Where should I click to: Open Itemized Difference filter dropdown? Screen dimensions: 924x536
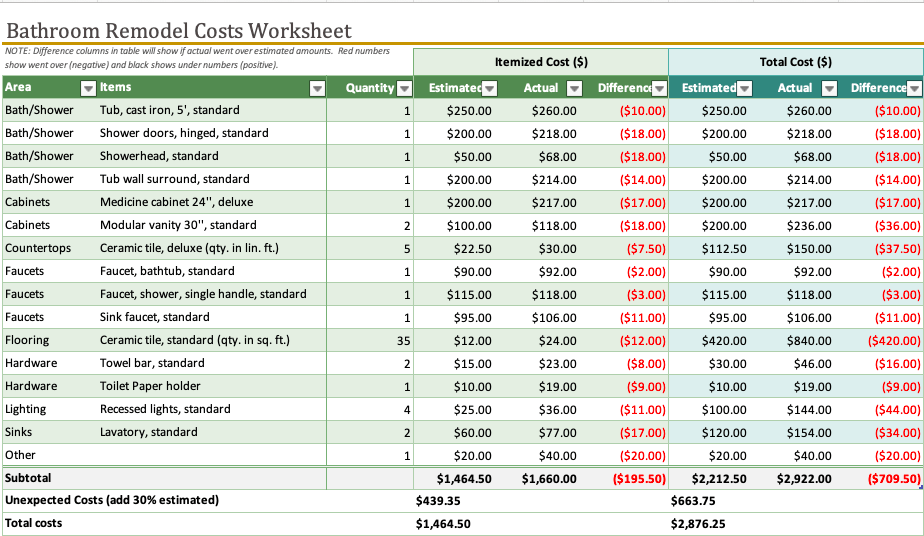(x=659, y=88)
